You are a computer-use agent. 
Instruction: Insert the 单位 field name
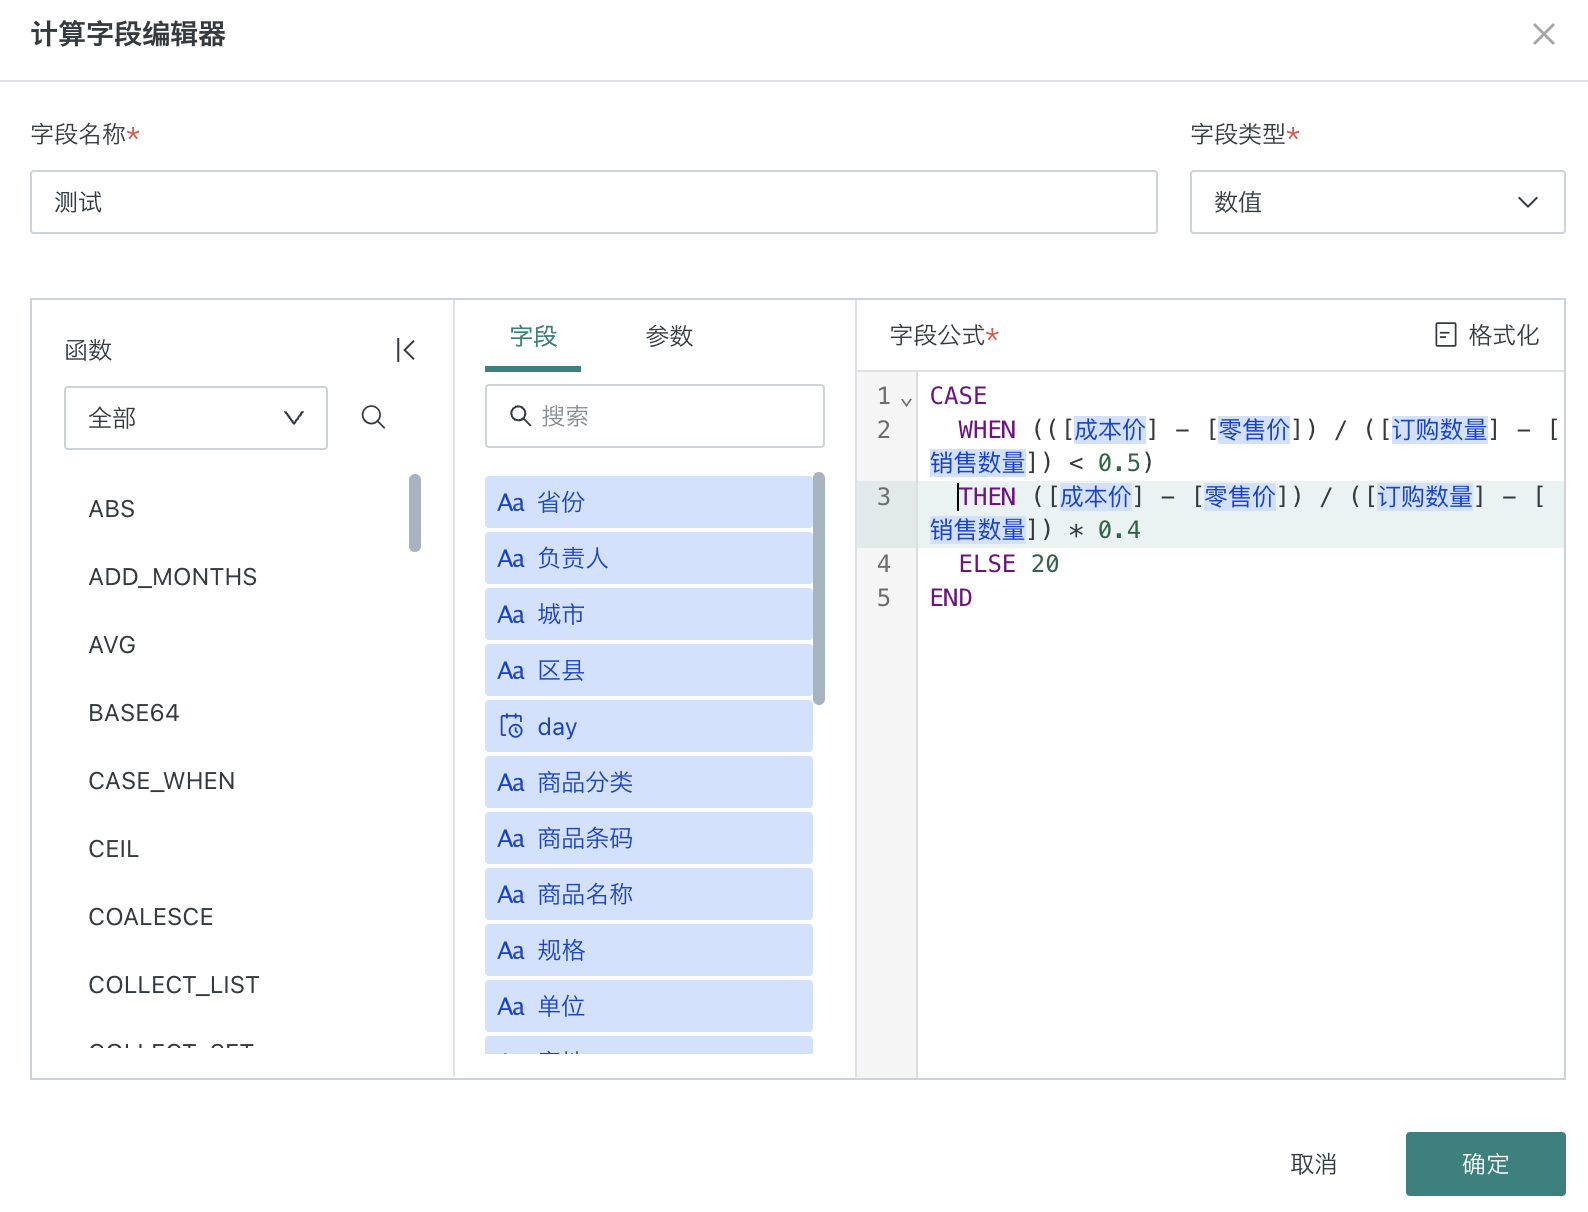[x=561, y=1006]
